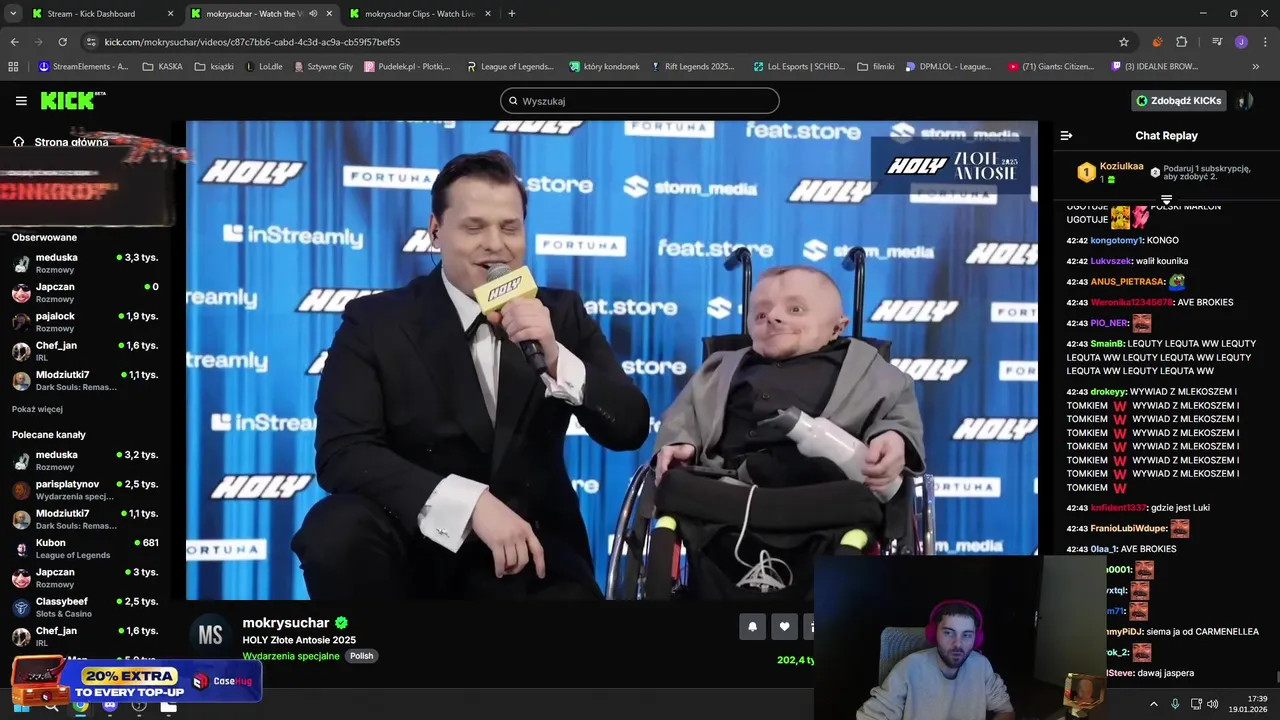Click the Wydarzenia specjalne category link
Viewport: 1280px width, 720px height.
[x=291, y=656]
